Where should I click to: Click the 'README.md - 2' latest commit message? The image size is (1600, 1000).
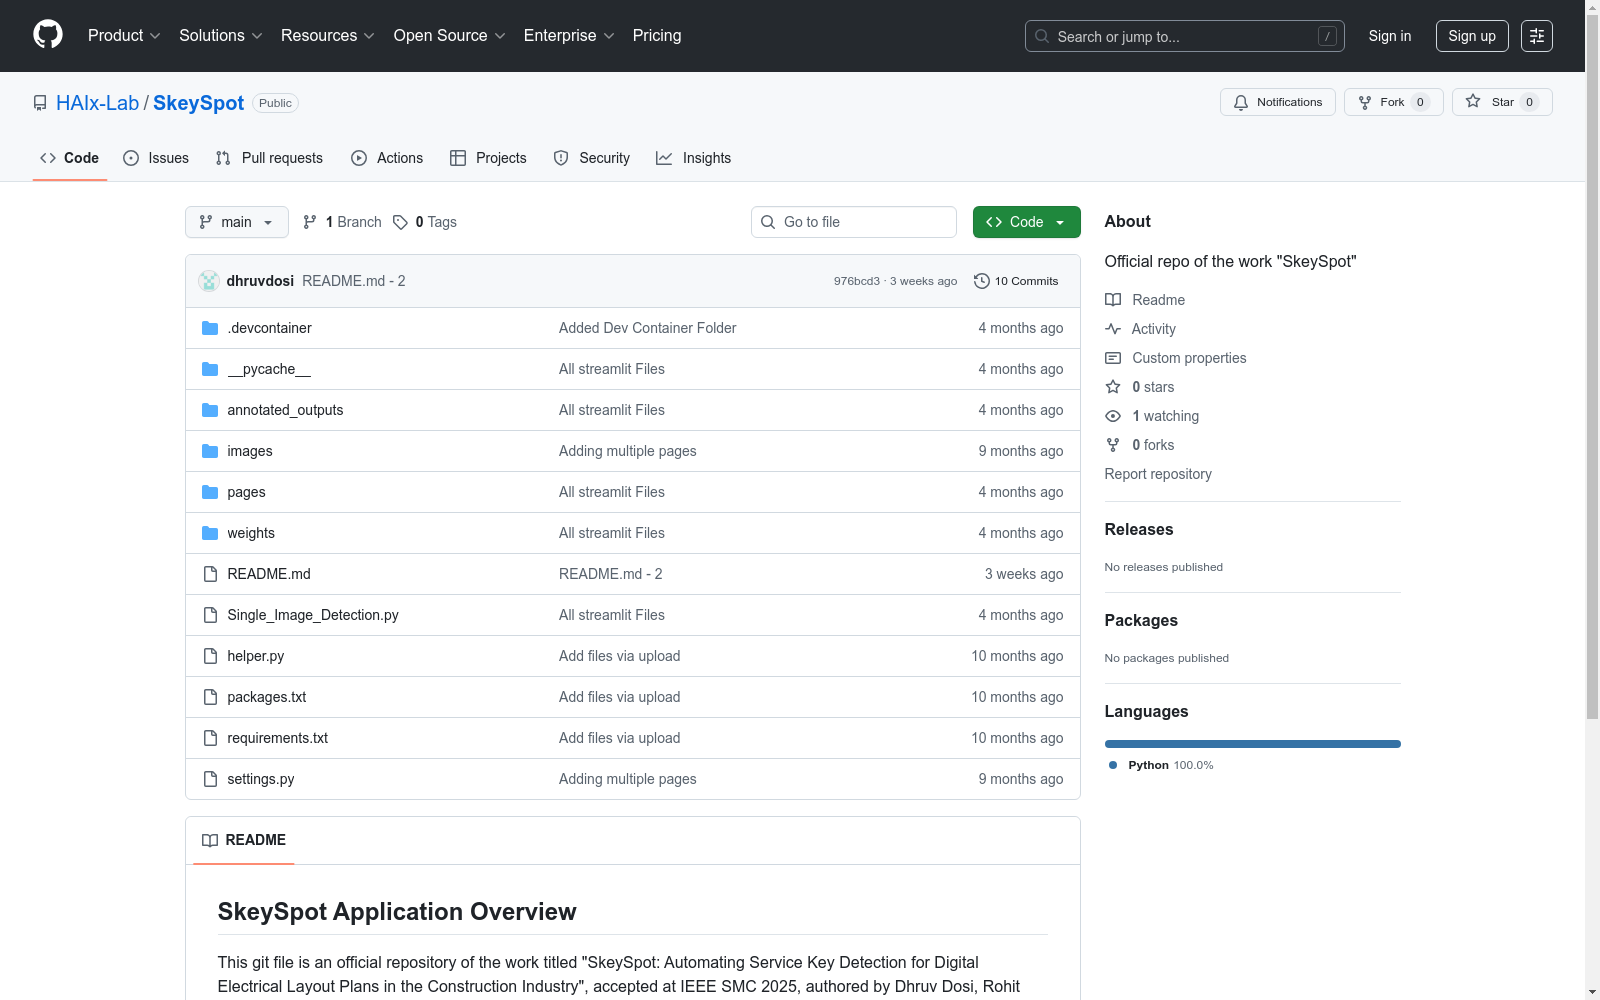pyautogui.click(x=354, y=281)
